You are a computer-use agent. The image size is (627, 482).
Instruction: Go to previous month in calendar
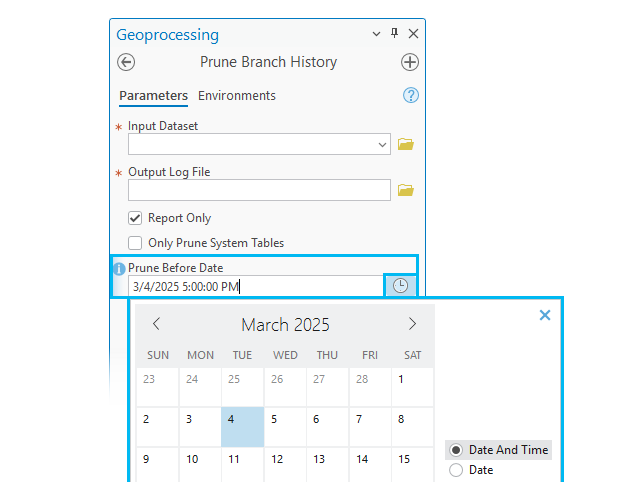[x=156, y=324]
